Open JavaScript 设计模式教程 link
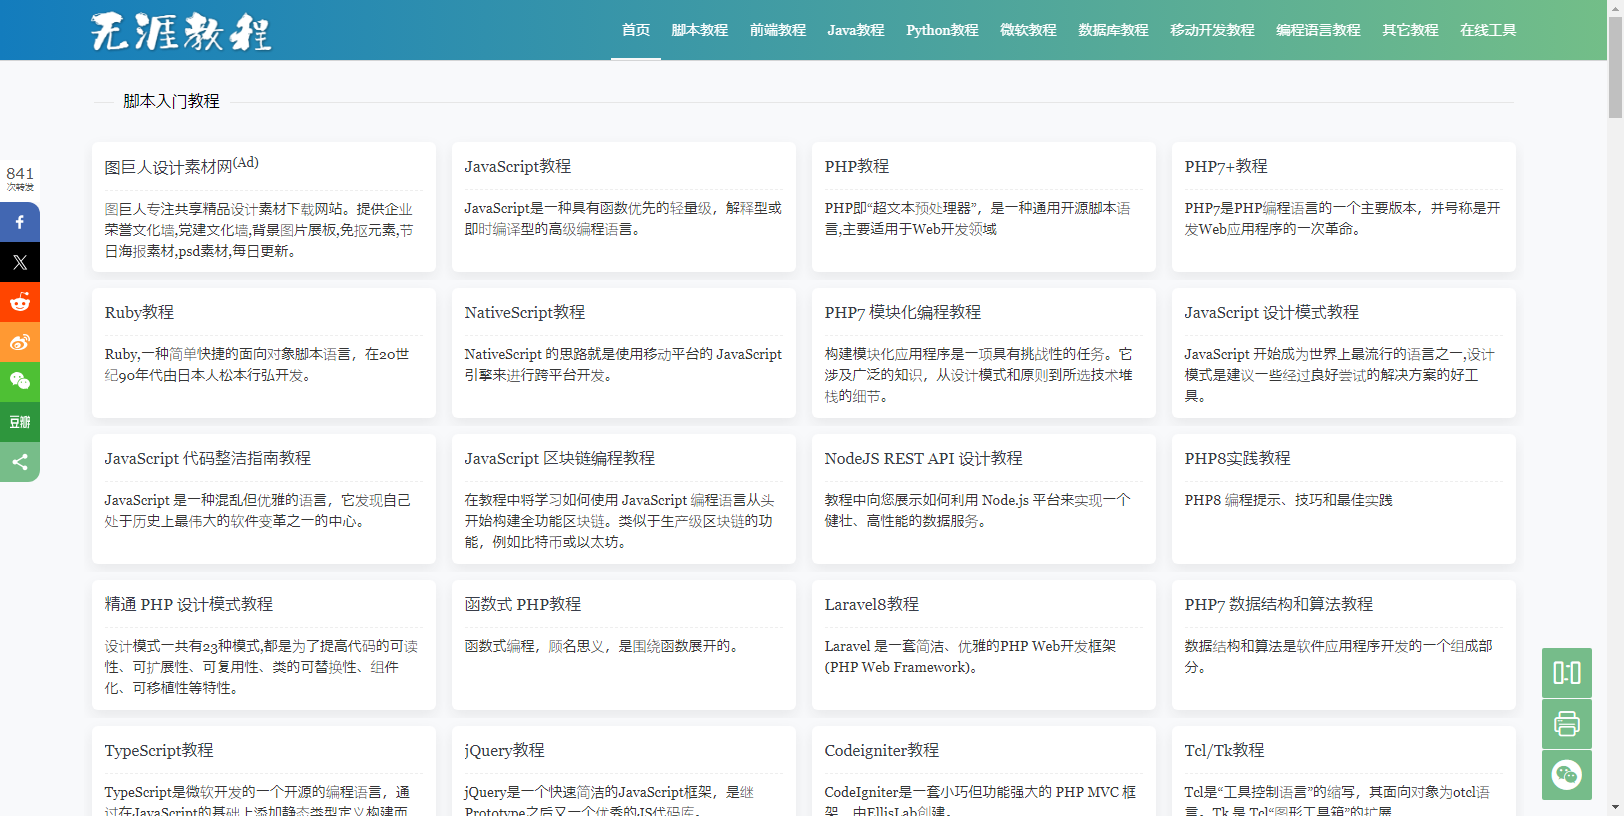Screen dimensions: 1624x816 1272,312
